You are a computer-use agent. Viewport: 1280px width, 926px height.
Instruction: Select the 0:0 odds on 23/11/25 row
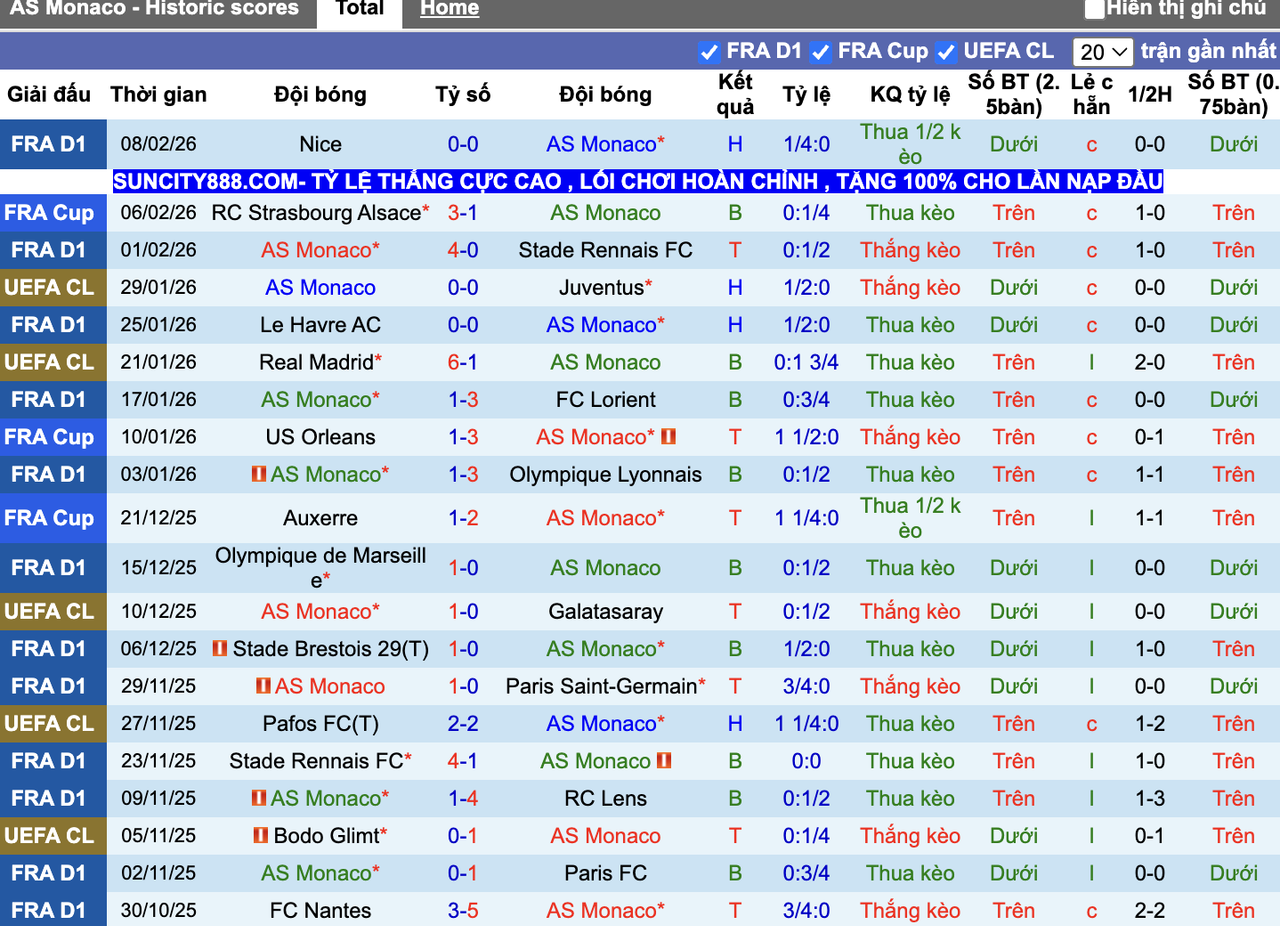[x=806, y=761]
